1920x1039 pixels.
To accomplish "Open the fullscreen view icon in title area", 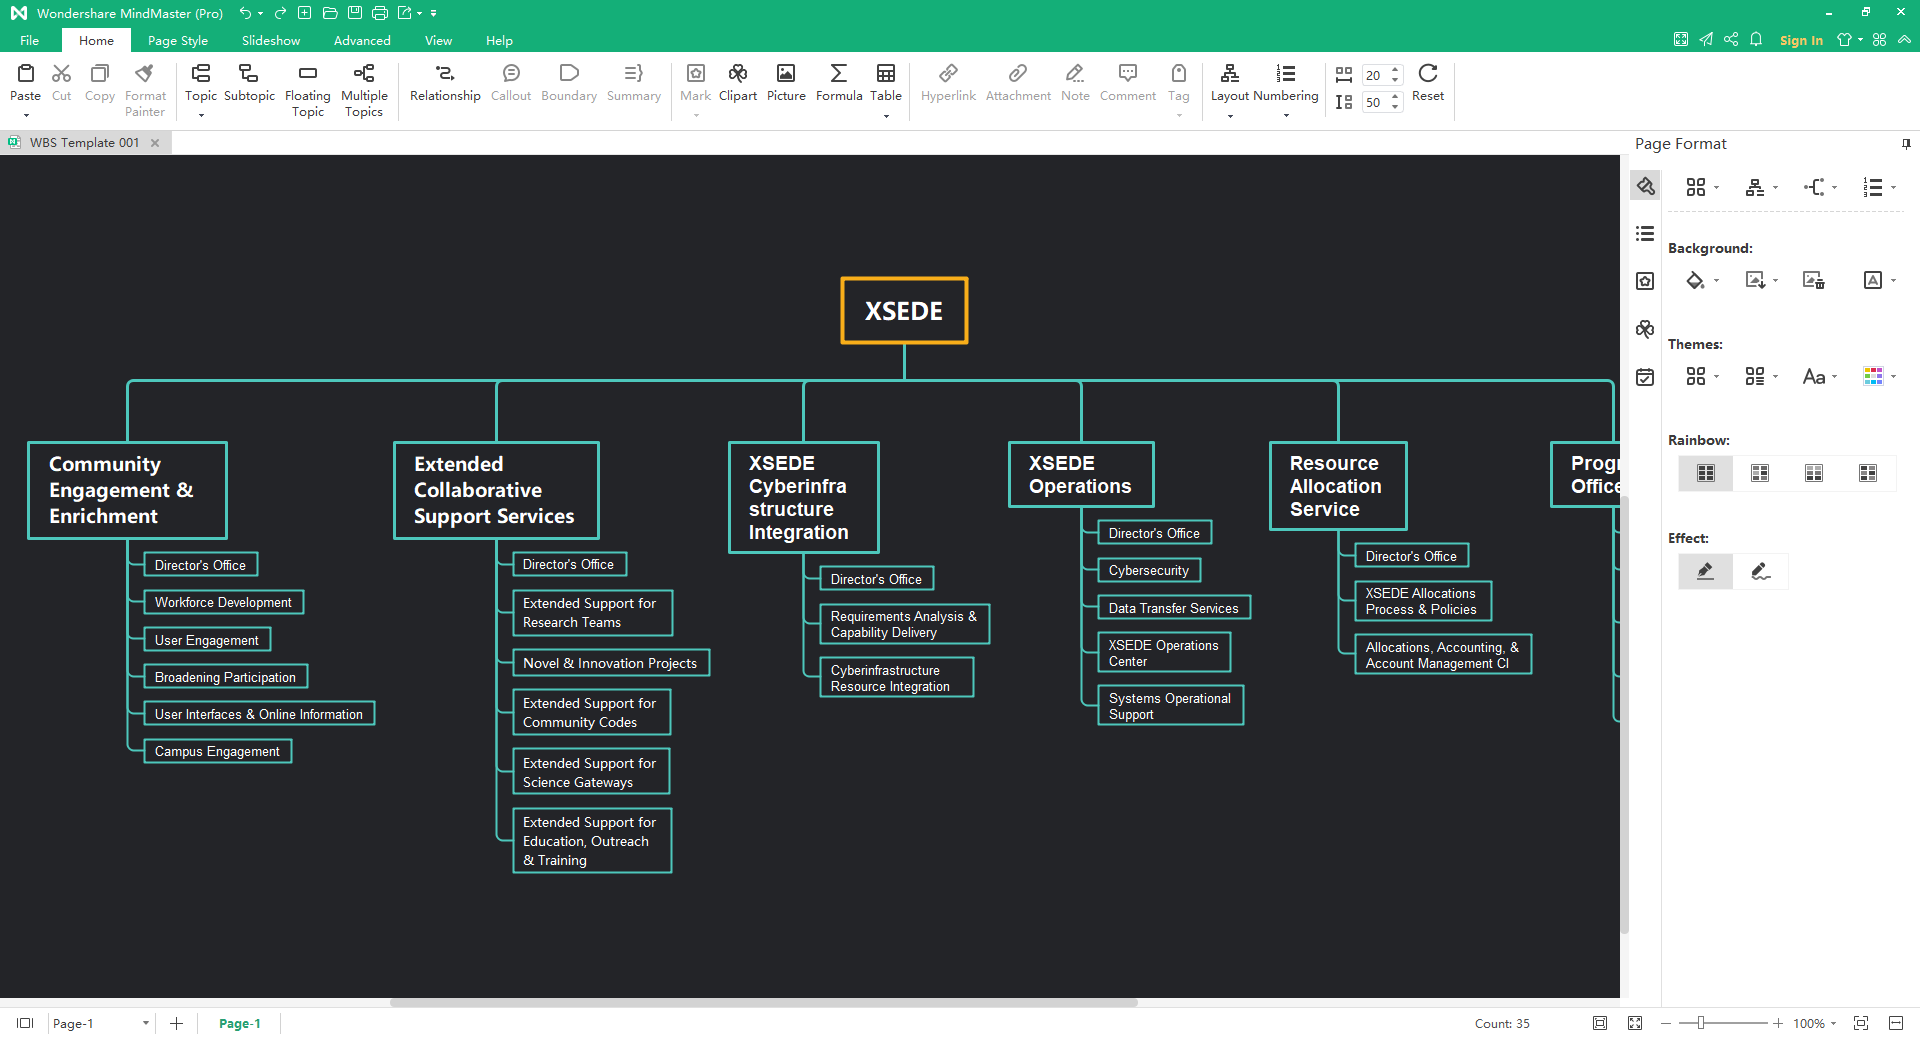I will tap(1681, 40).
